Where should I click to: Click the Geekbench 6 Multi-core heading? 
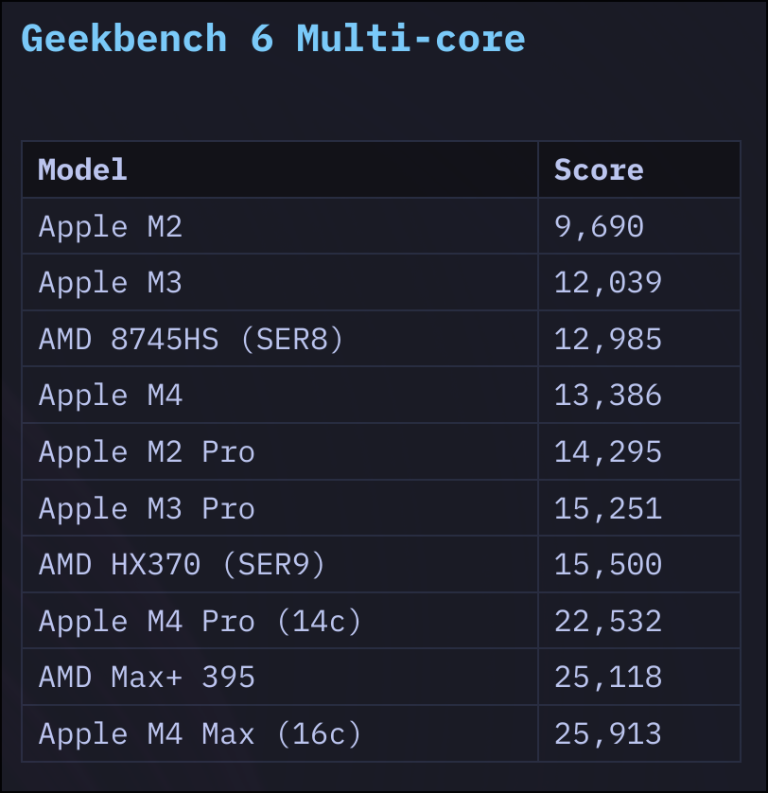pos(272,40)
